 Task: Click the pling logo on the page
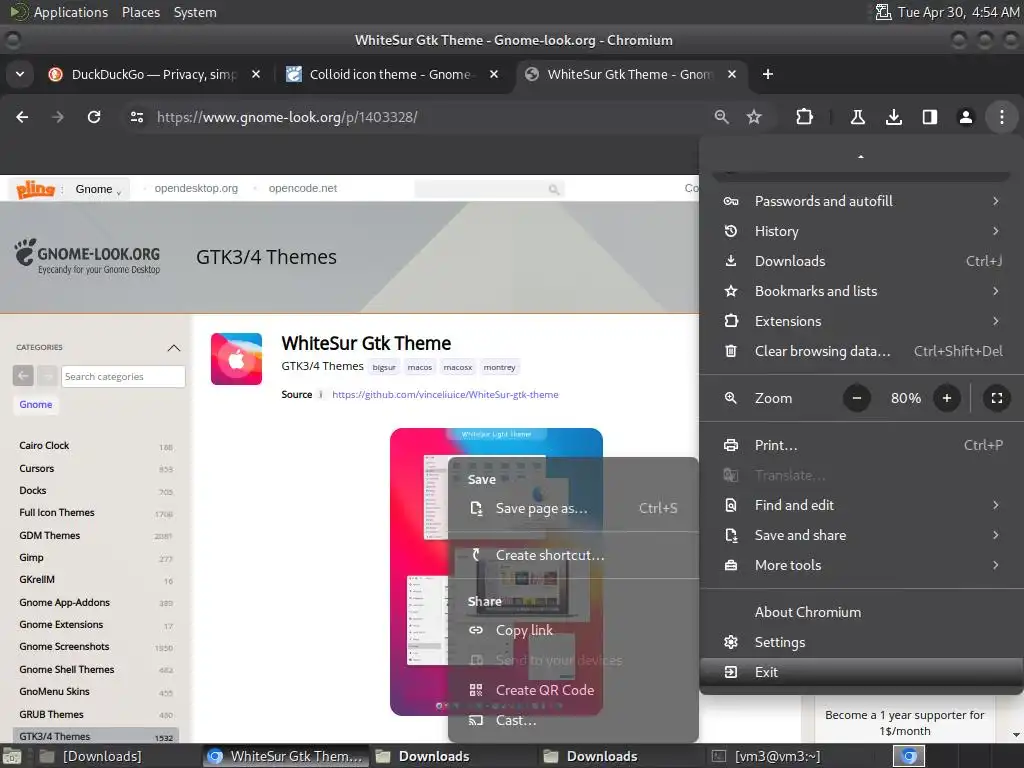coord(35,189)
